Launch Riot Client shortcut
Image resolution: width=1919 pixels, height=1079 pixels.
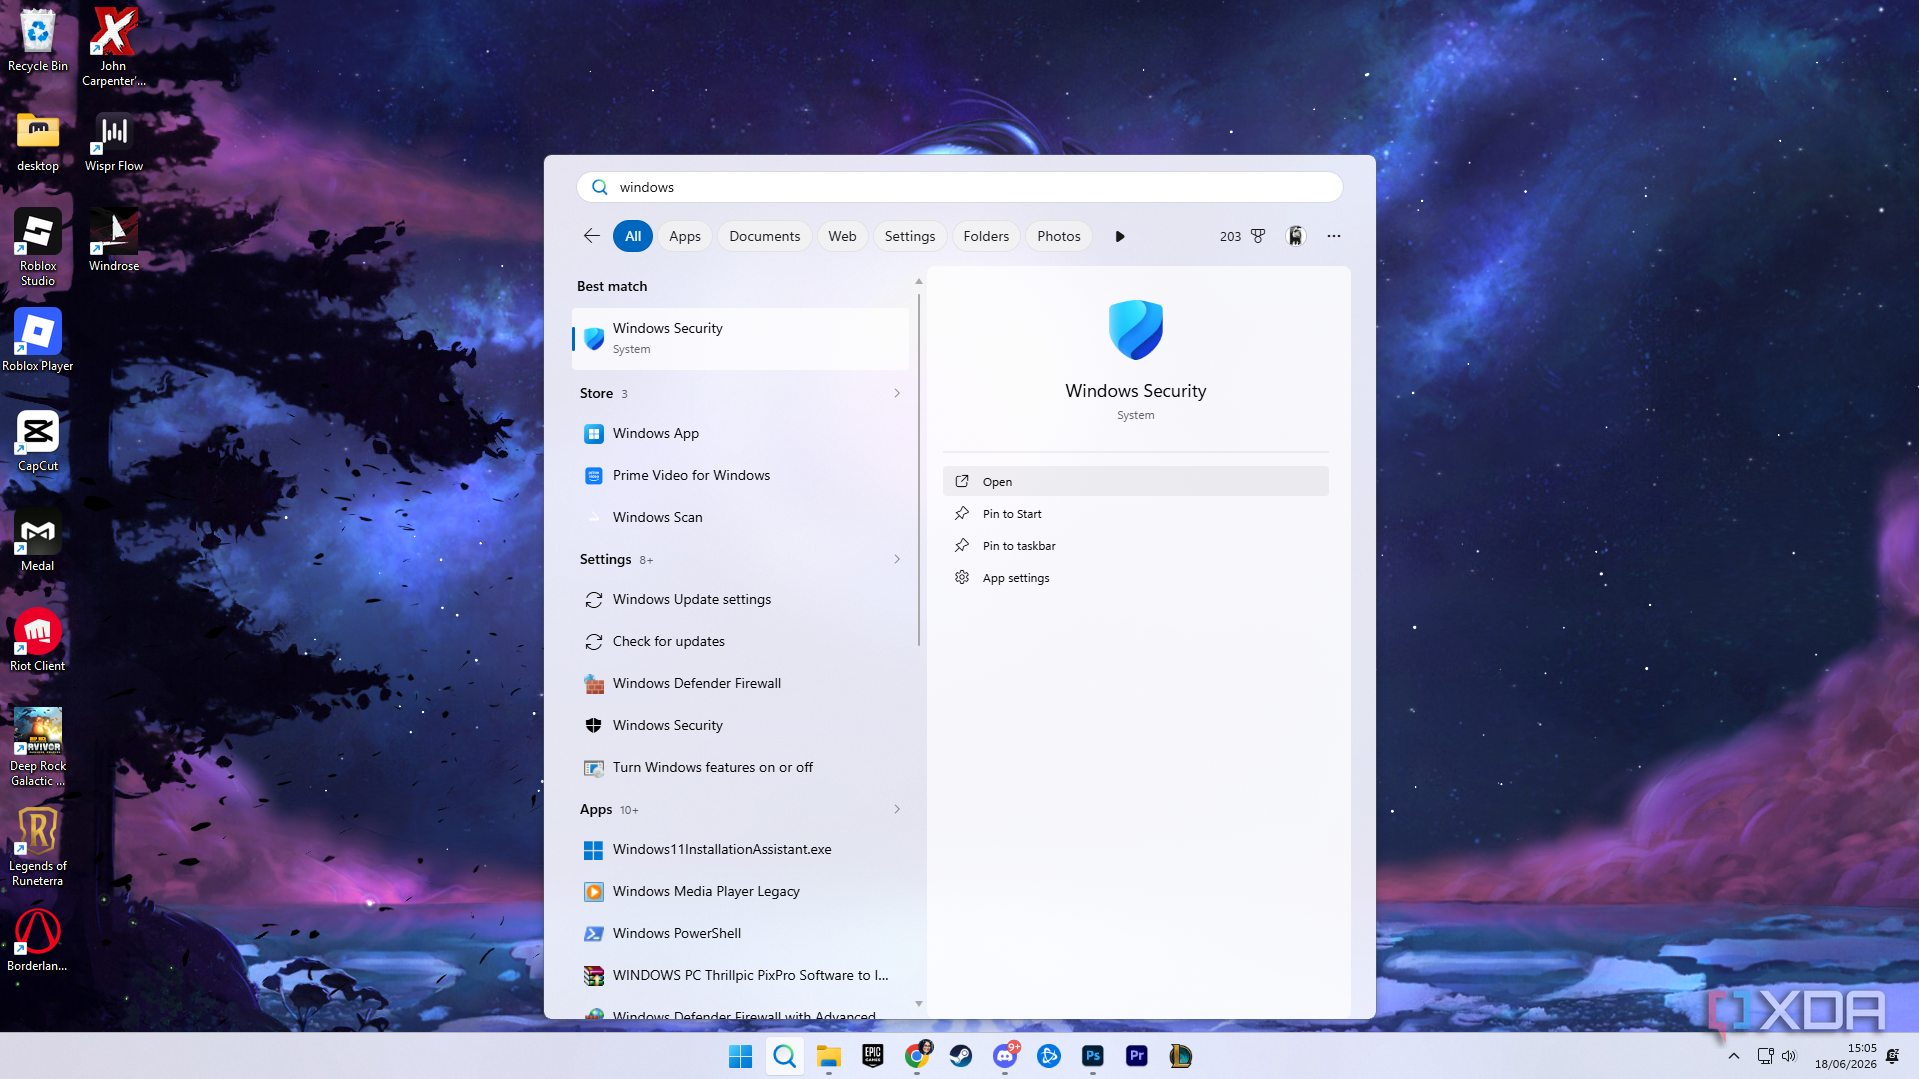pyautogui.click(x=38, y=640)
